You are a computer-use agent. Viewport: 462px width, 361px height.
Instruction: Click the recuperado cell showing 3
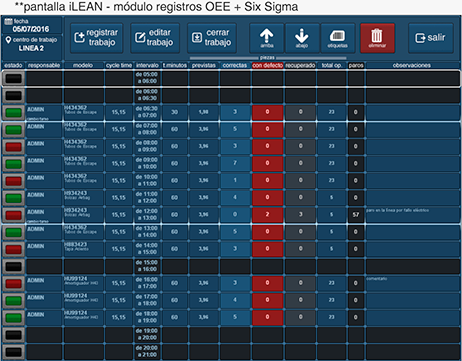tap(300, 215)
